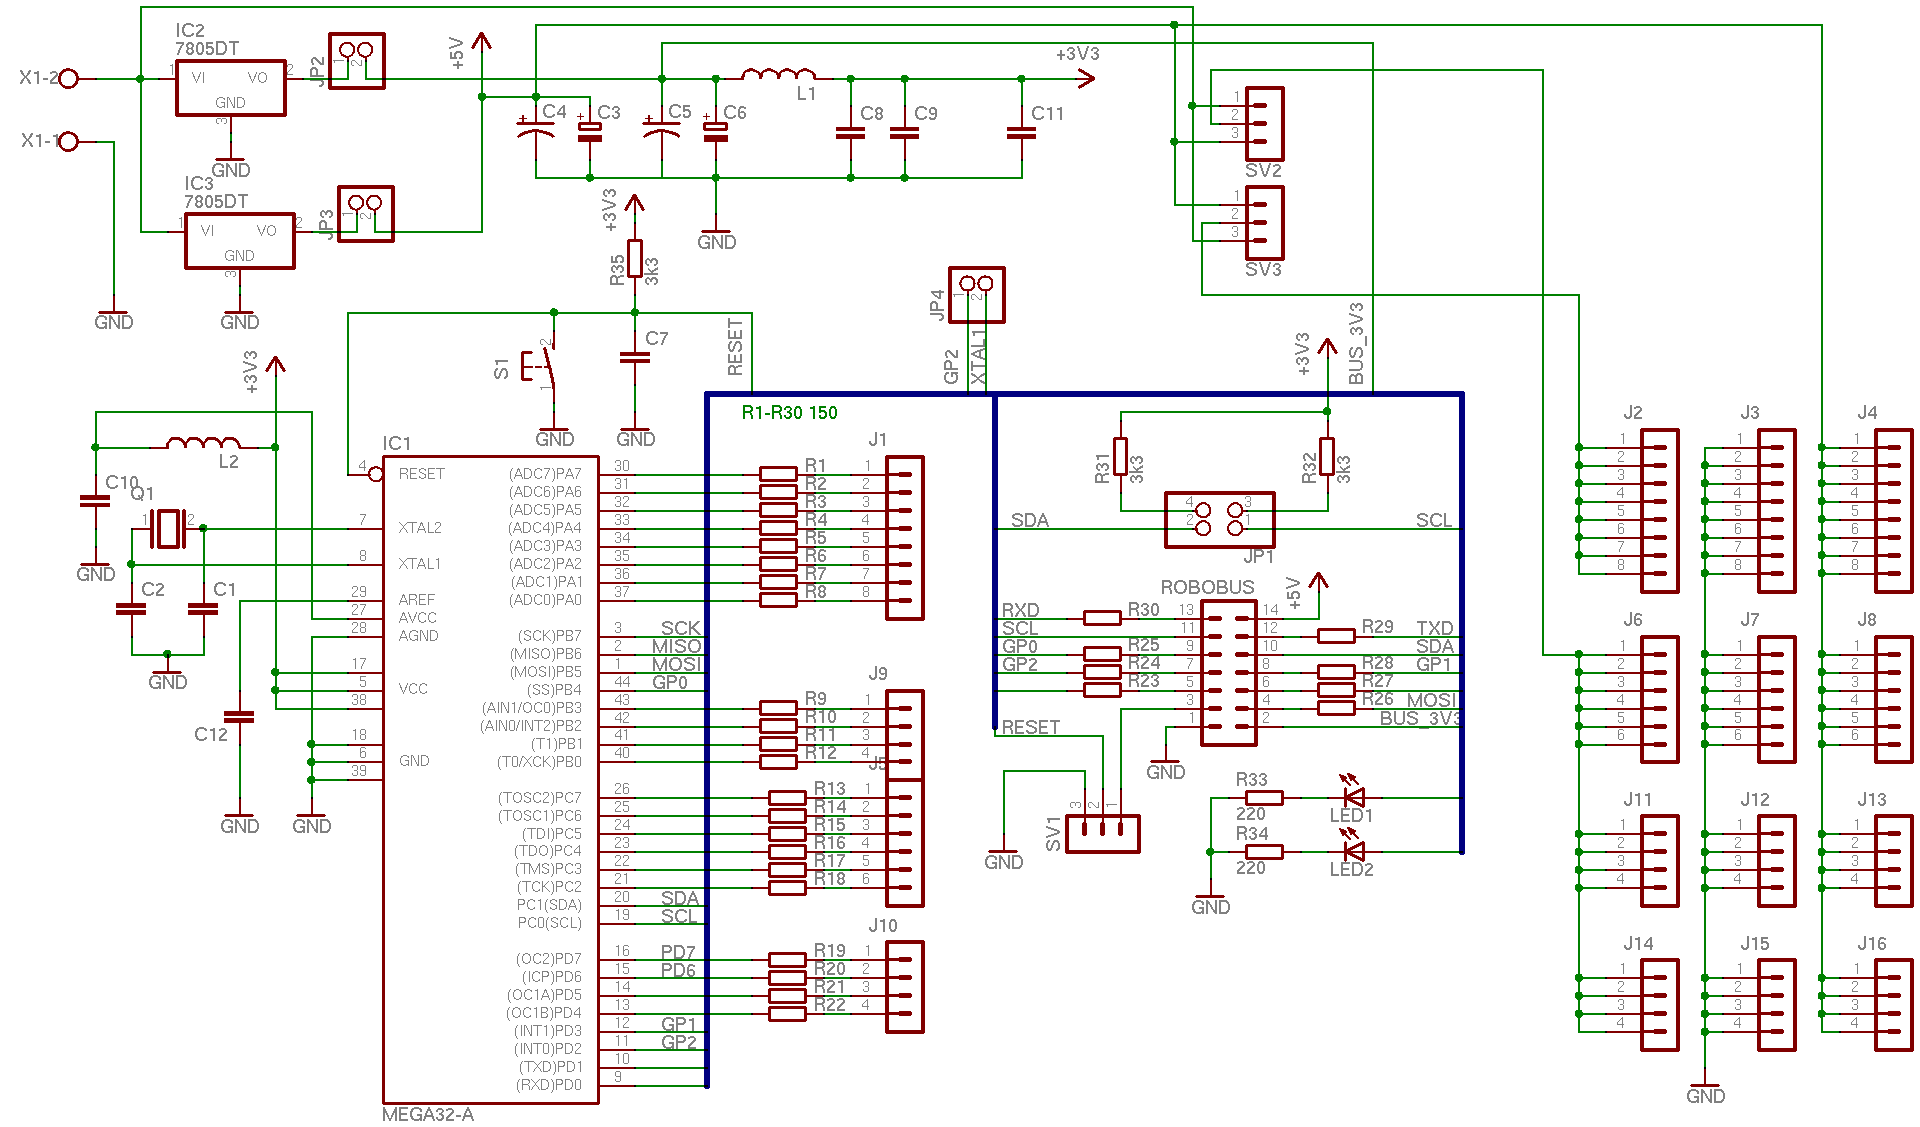Image resolution: width=1920 pixels, height=1127 pixels.
Task: Select the R35 3k3 resistor
Action: [635, 258]
